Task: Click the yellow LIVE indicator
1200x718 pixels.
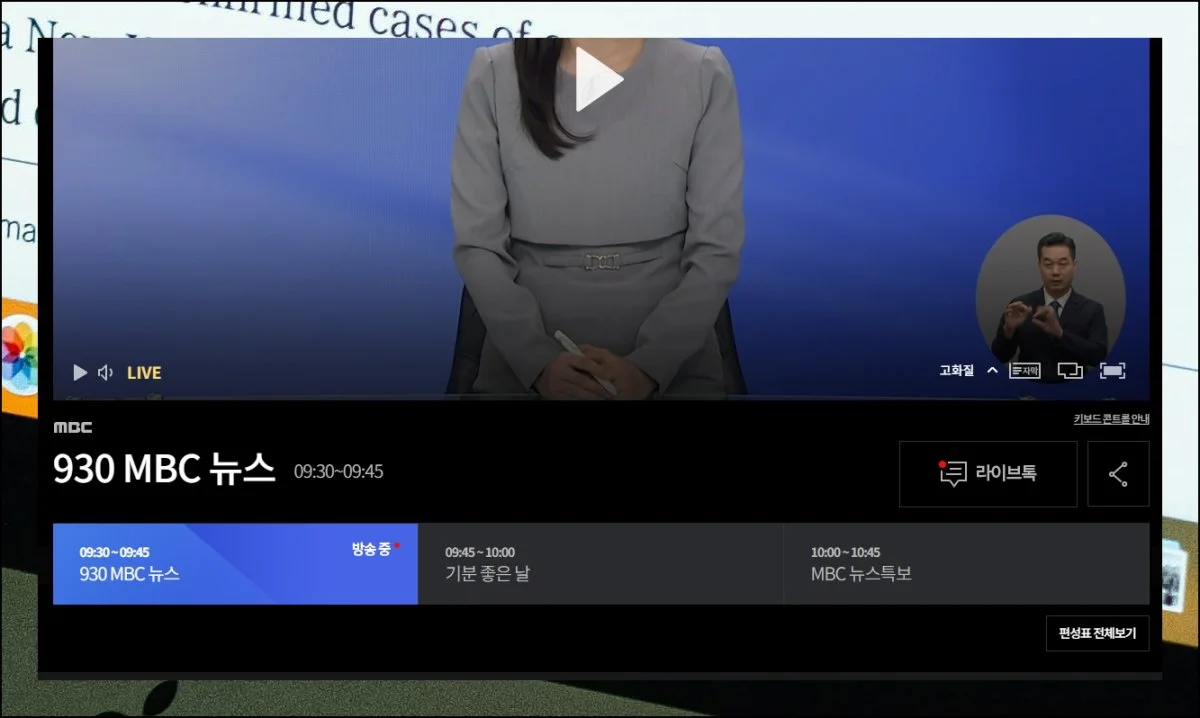Action: pos(144,373)
